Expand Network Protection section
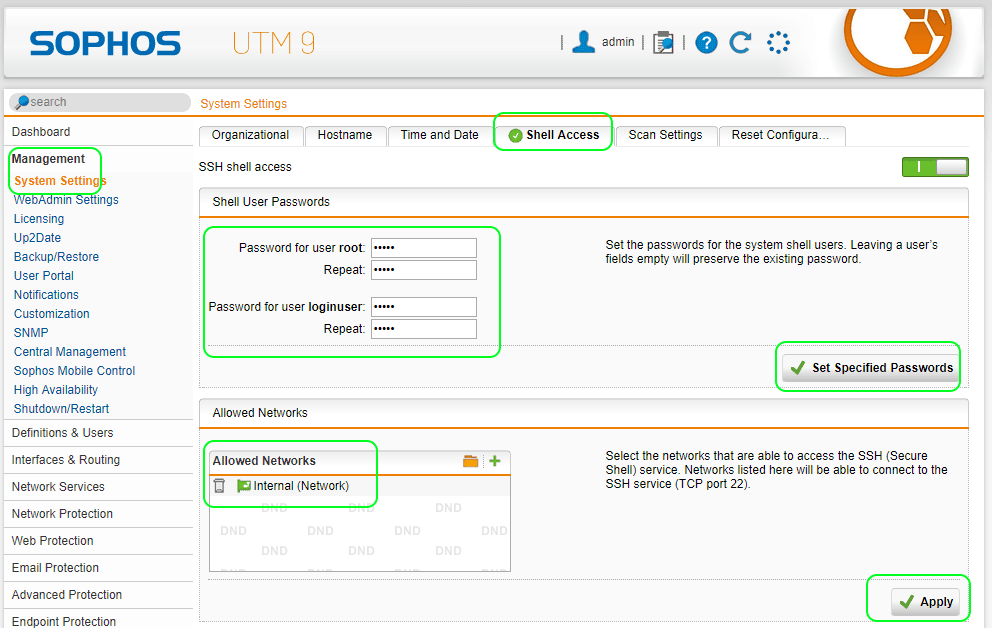Screen dimensions: 992x628 pyautogui.click(x=62, y=514)
